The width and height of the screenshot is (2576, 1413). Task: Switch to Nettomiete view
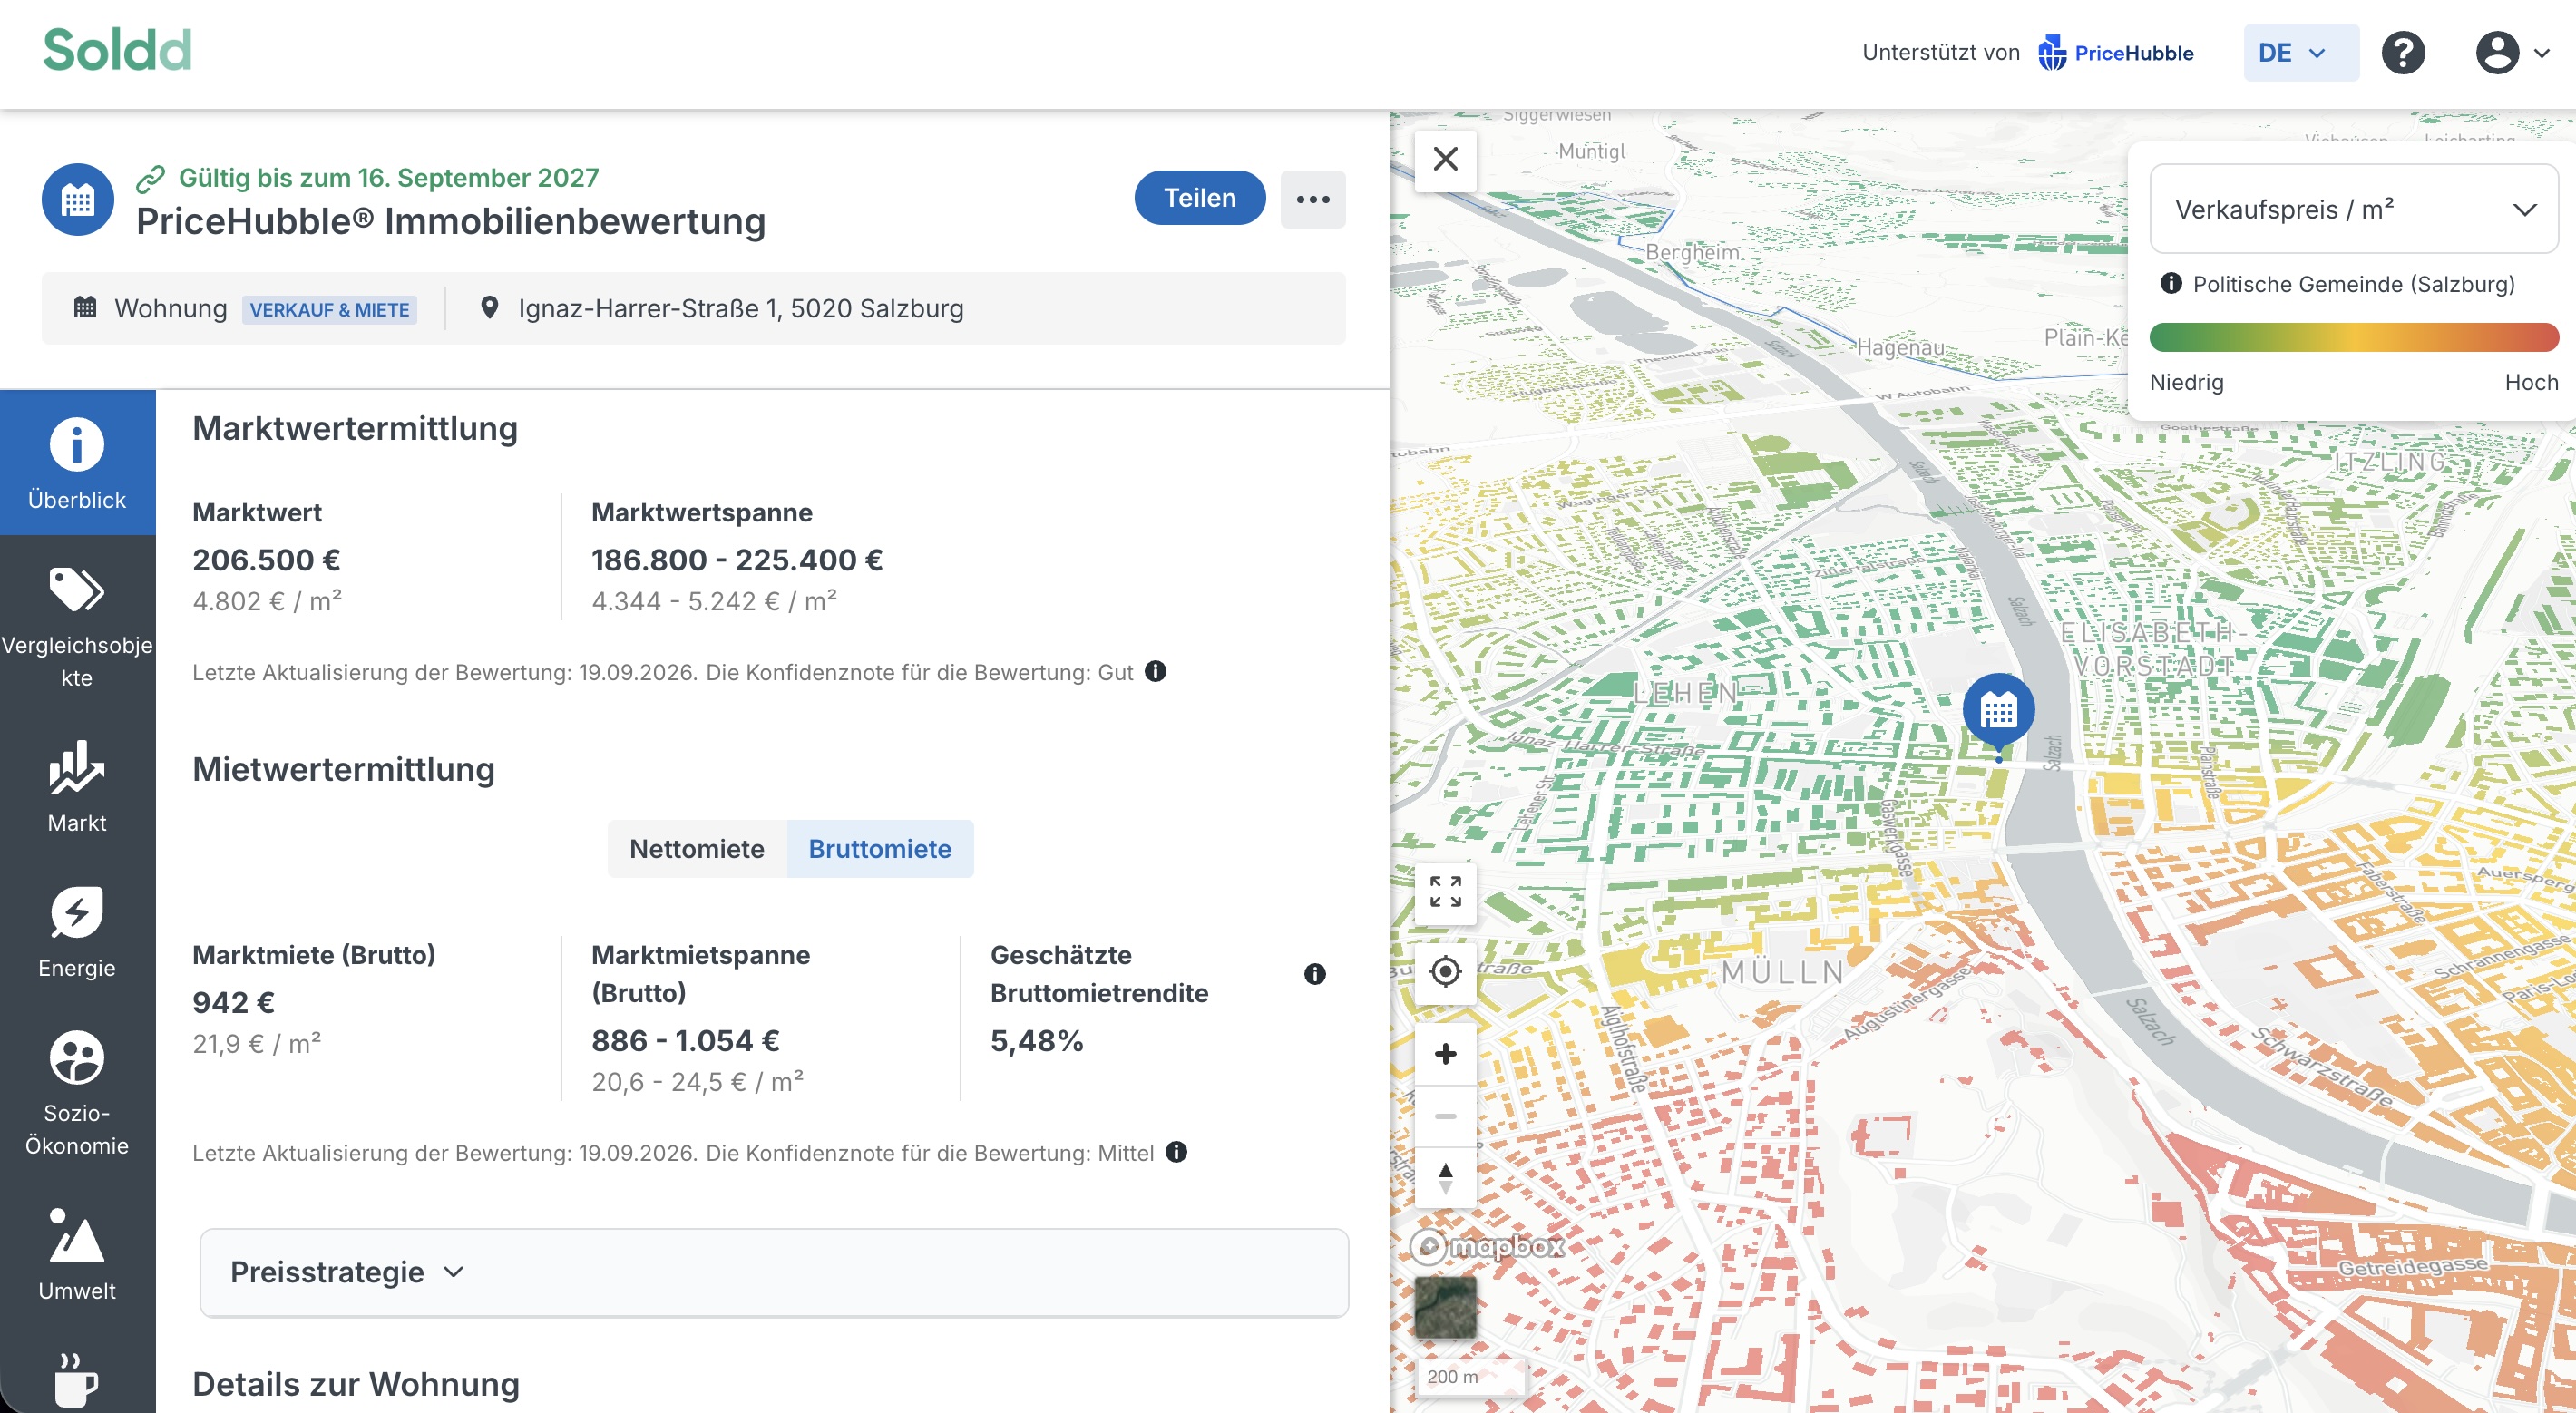[x=697, y=849]
